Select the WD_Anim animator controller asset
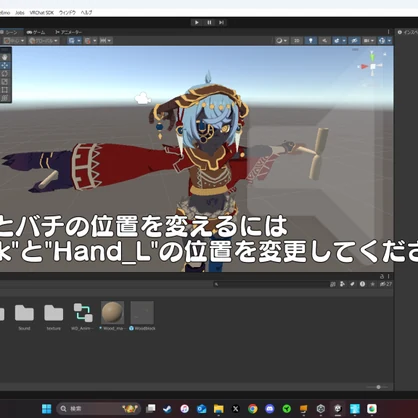The height and width of the screenshot is (418, 418). coord(83,316)
